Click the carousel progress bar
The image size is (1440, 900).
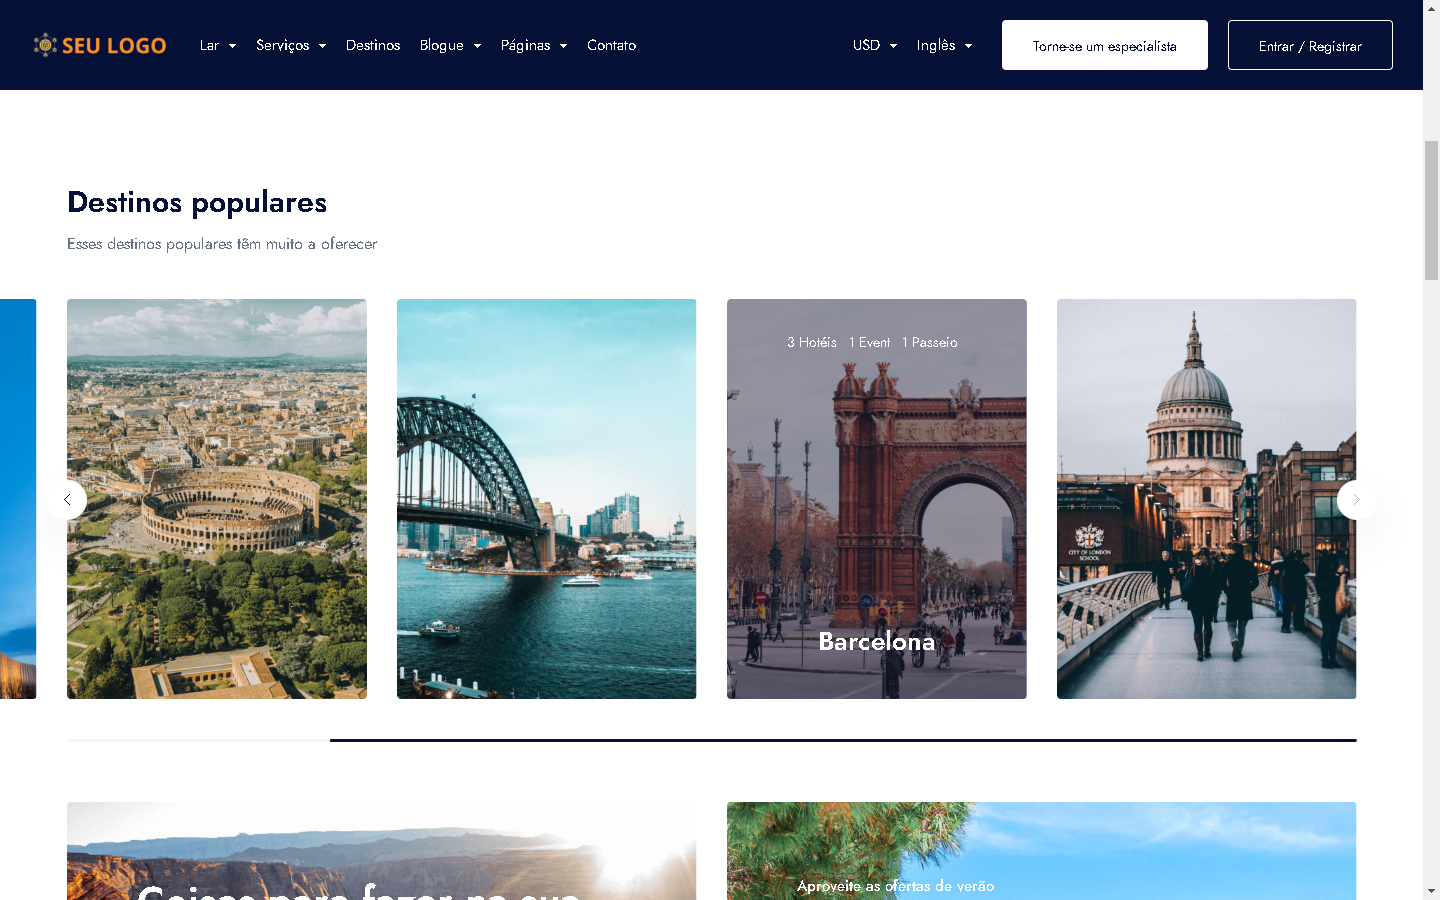pos(711,740)
